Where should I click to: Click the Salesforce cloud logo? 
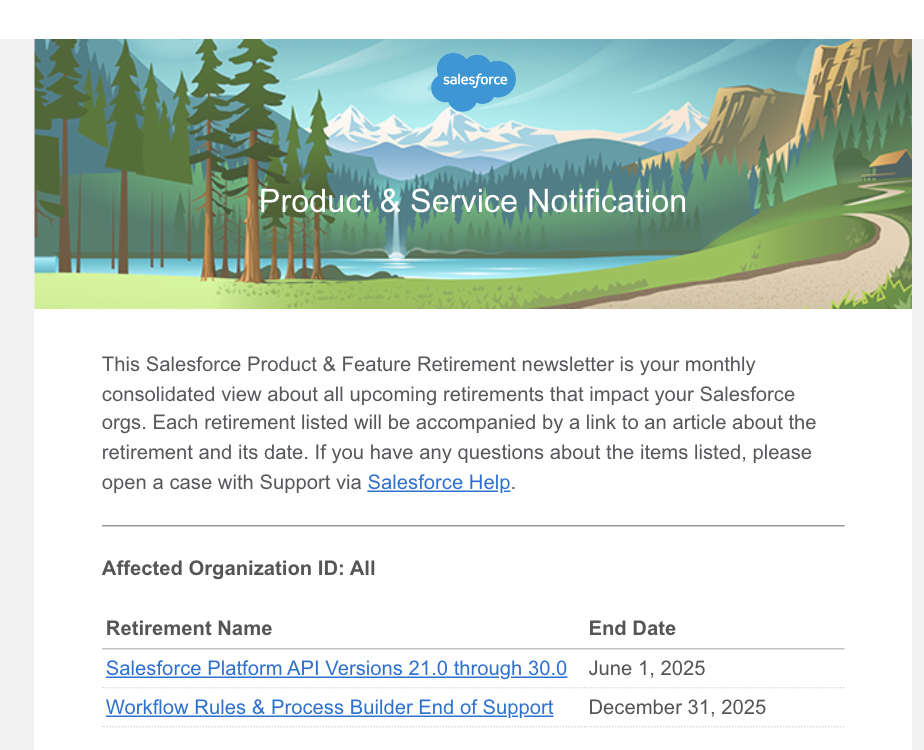[x=474, y=80]
